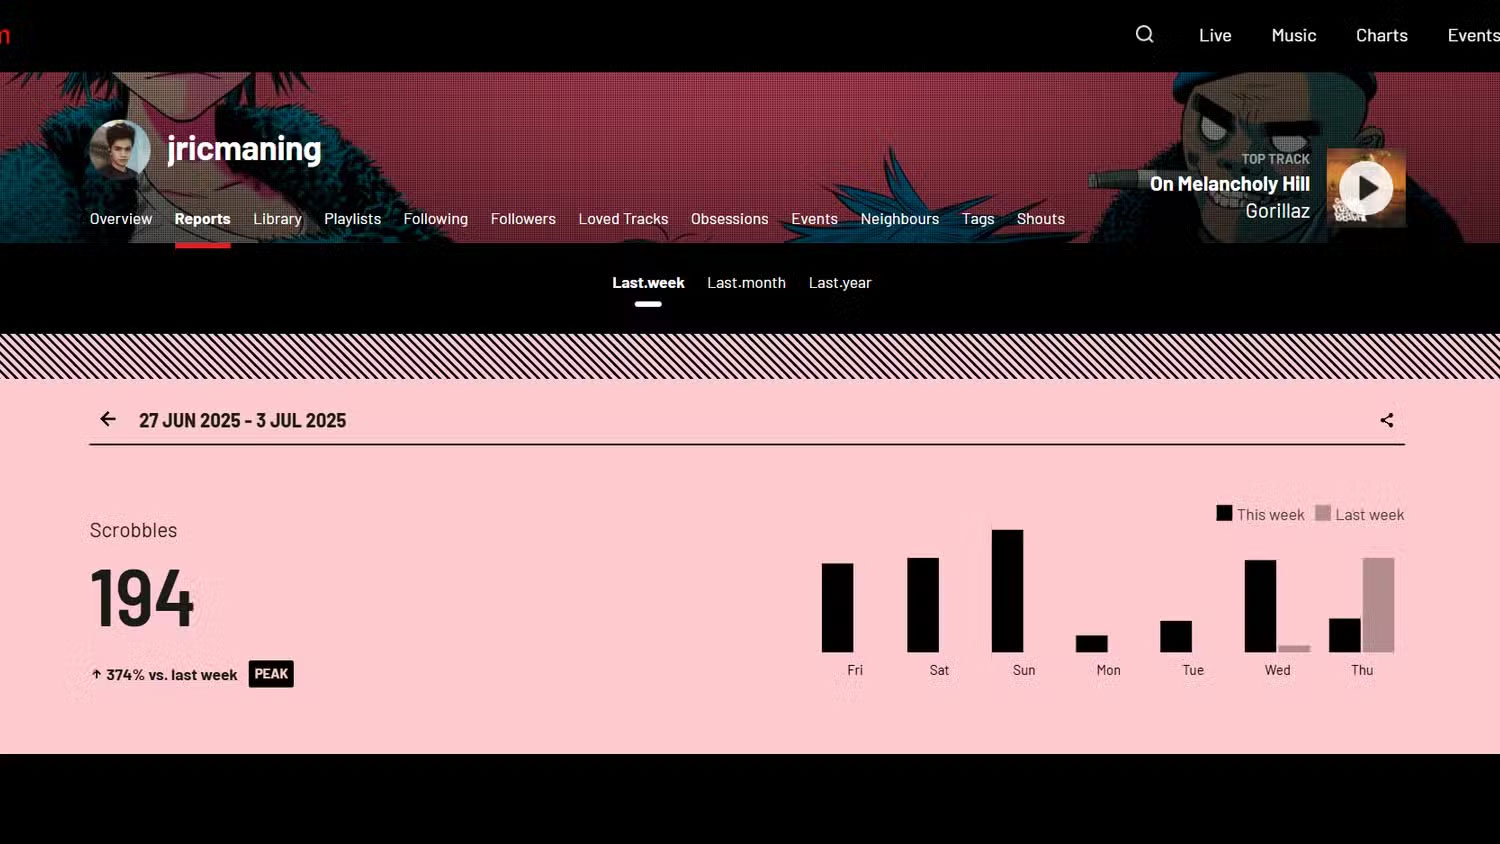Switch to the Last.year report
This screenshot has height=844, width=1500.
[x=840, y=282]
